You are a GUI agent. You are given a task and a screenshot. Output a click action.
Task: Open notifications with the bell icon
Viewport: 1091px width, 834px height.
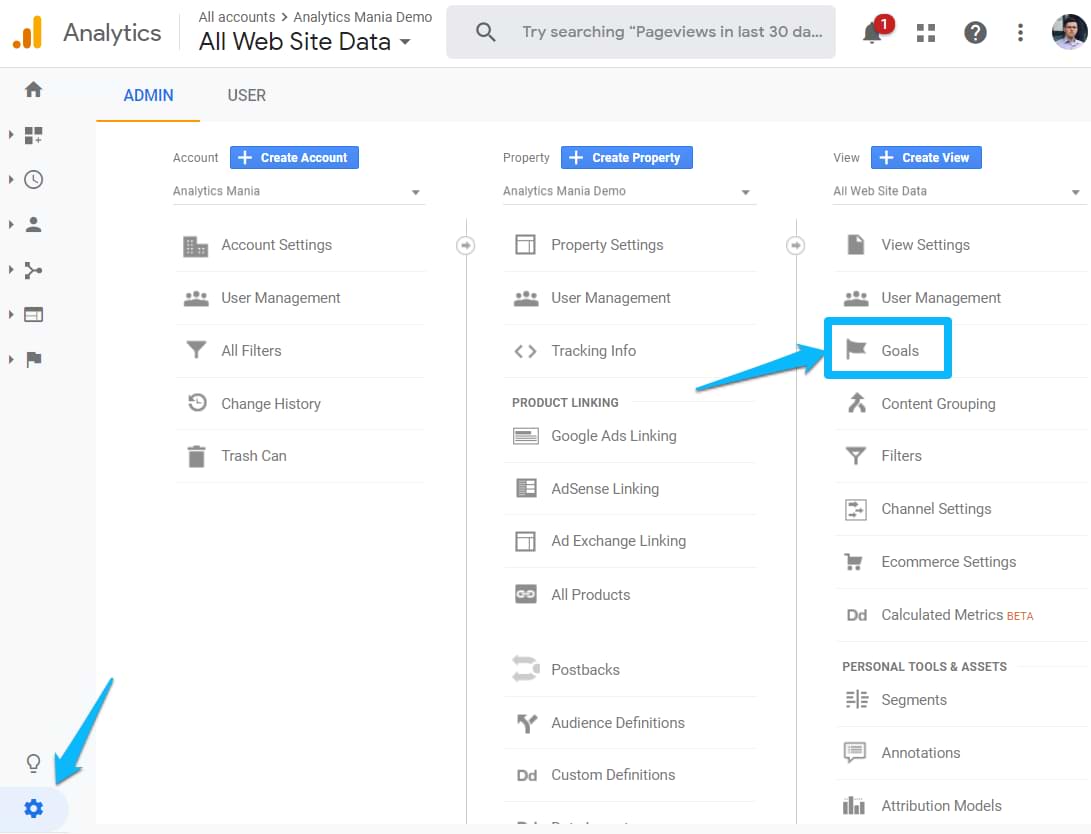869,31
